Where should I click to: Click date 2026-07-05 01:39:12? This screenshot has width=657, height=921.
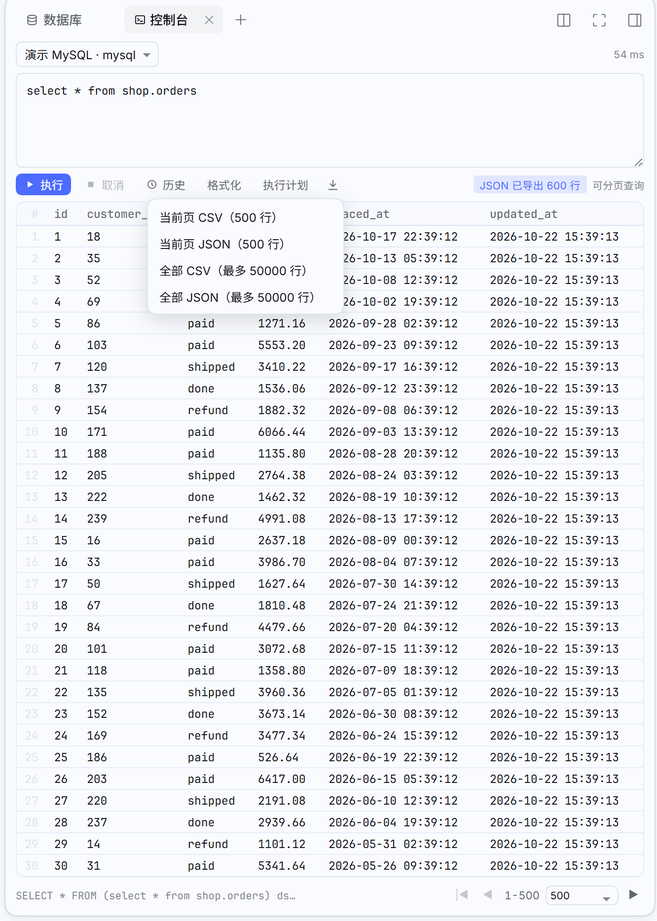393,693
